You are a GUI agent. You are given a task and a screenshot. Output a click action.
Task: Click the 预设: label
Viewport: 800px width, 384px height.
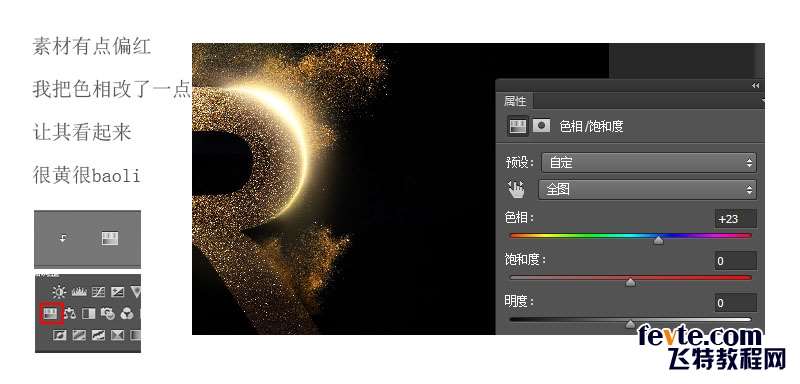pyautogui.click(x=519, y=163)
